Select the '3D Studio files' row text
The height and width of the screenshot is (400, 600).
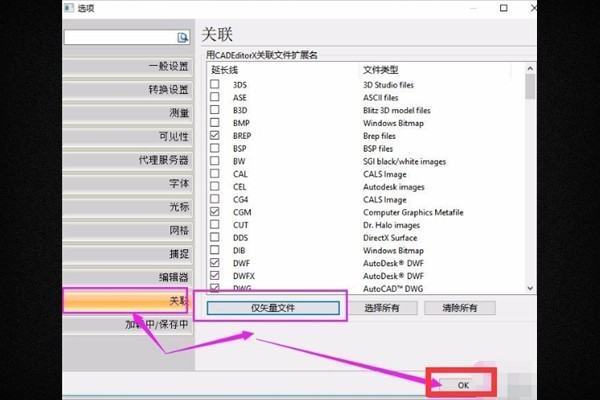388,85
